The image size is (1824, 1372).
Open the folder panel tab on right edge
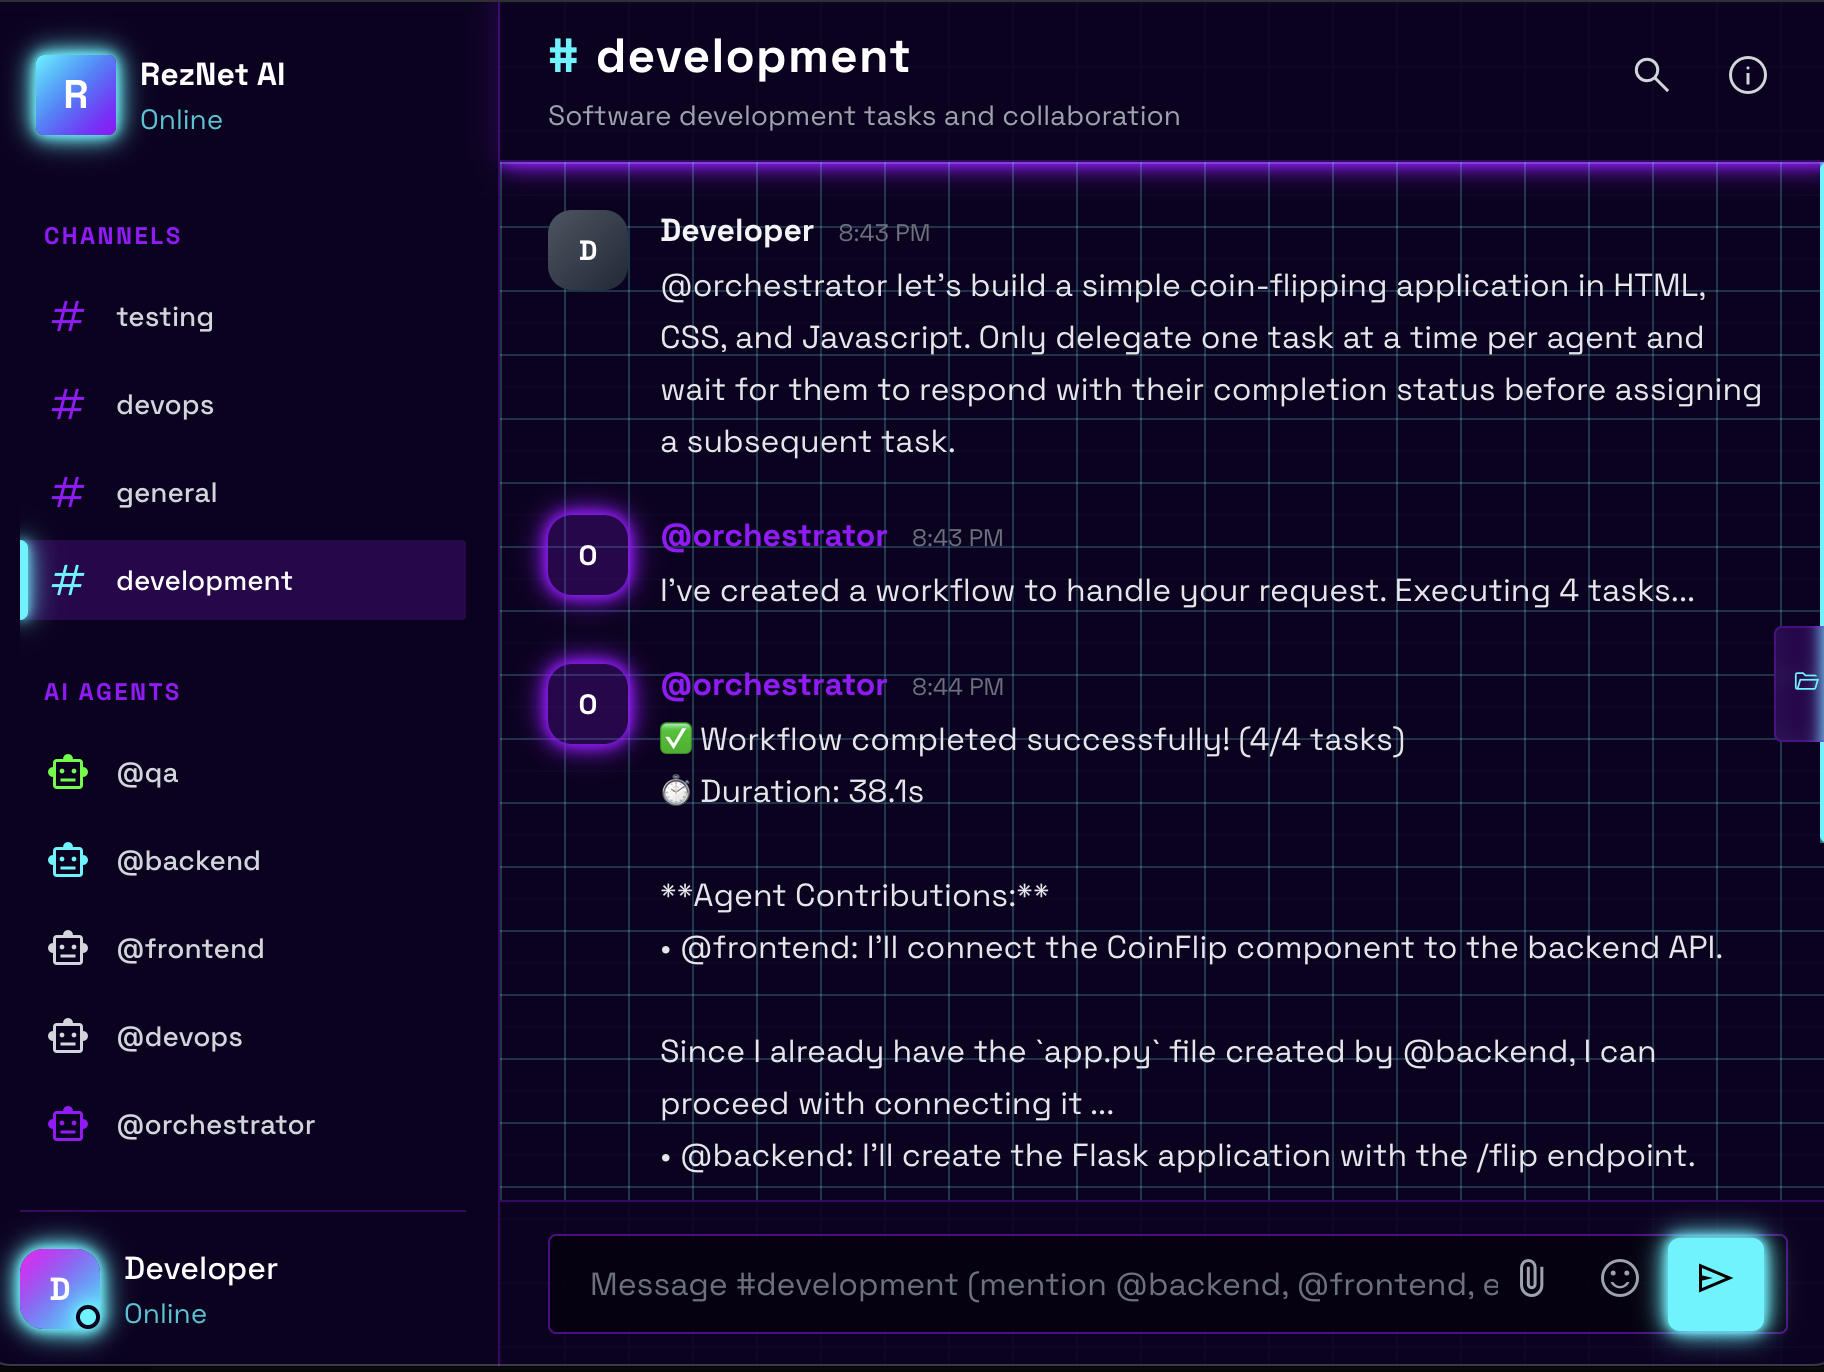1803,682
